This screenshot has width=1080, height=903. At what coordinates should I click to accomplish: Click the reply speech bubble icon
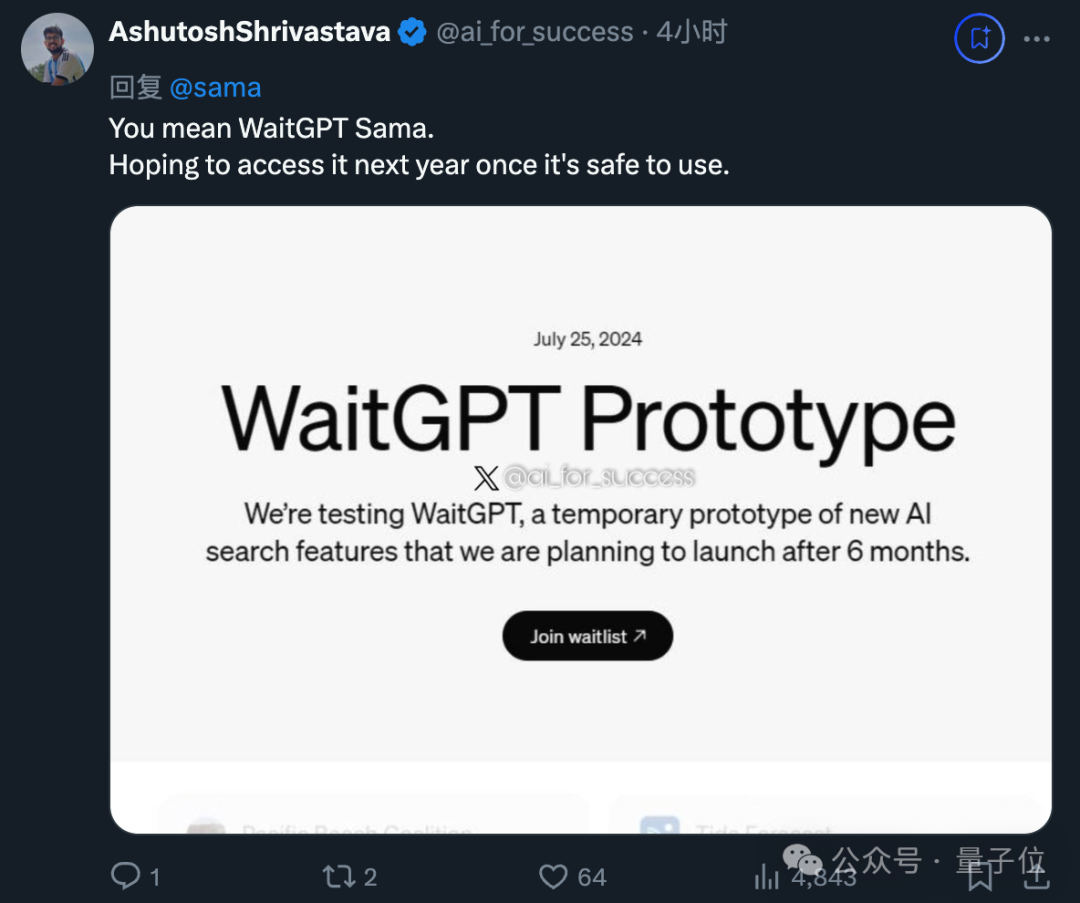tap(125, 876)
